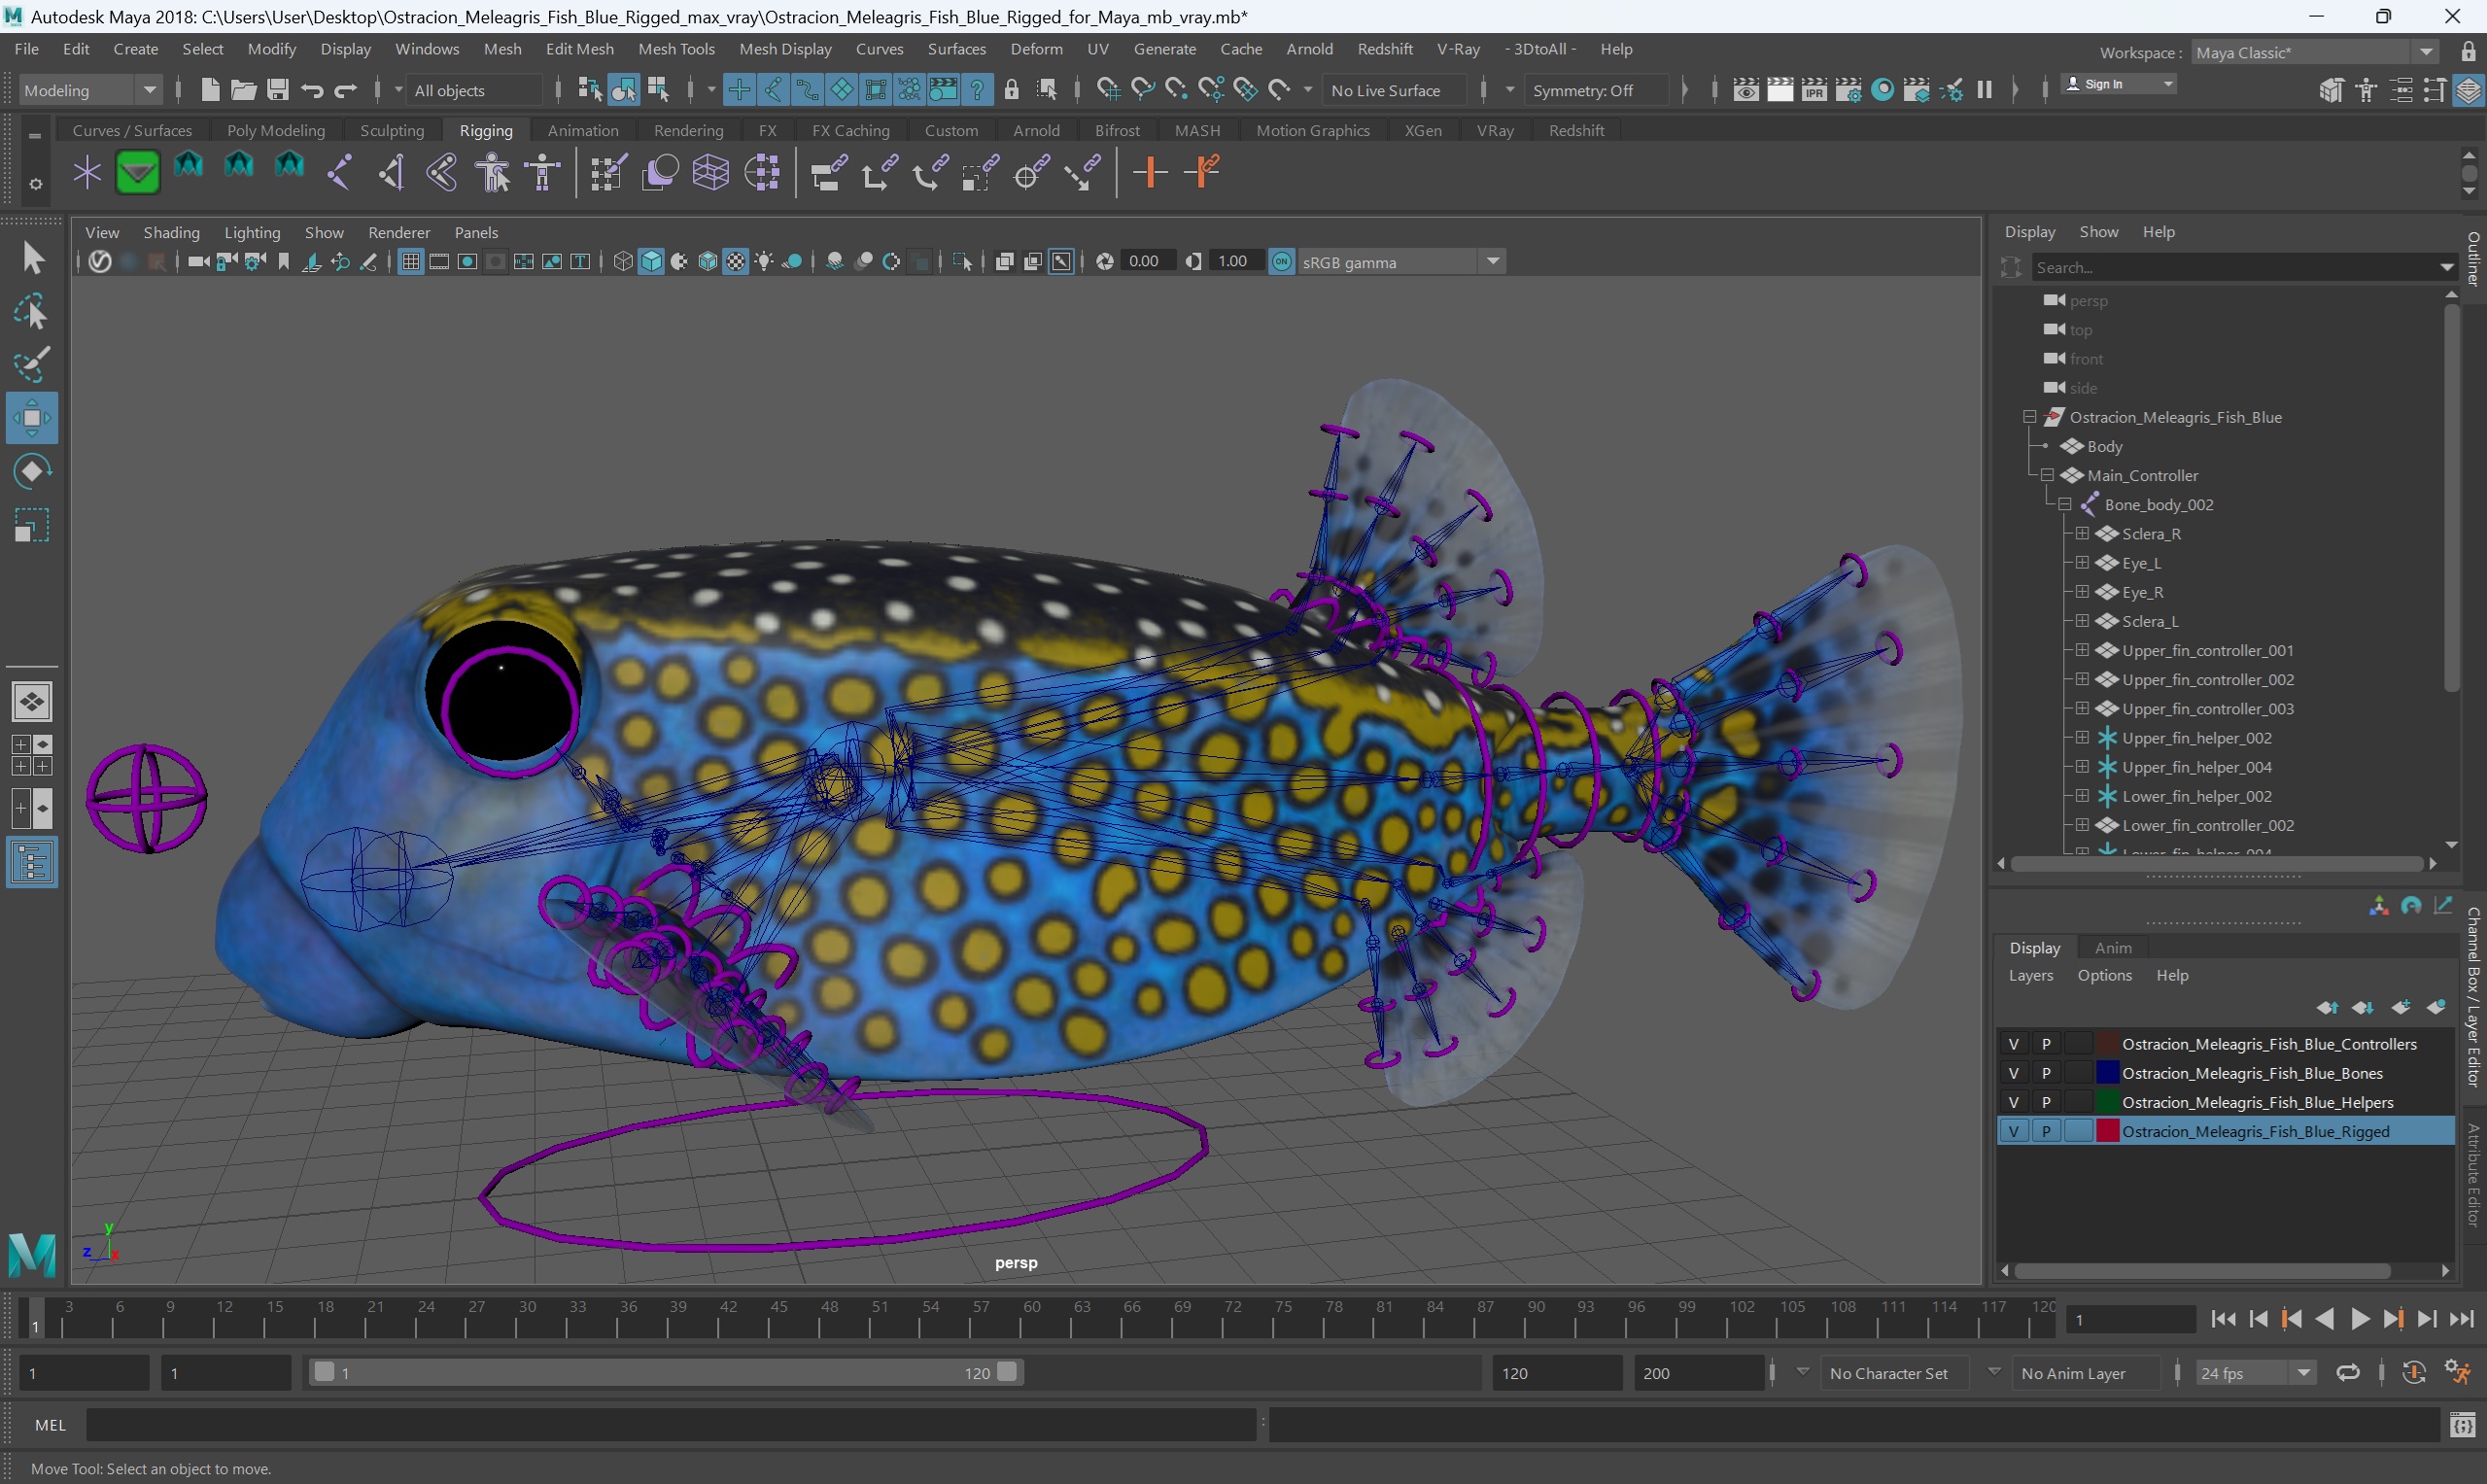2487x1484 pixels.
Task: Click the Redo arrow icon
Action: coord(346,90)
